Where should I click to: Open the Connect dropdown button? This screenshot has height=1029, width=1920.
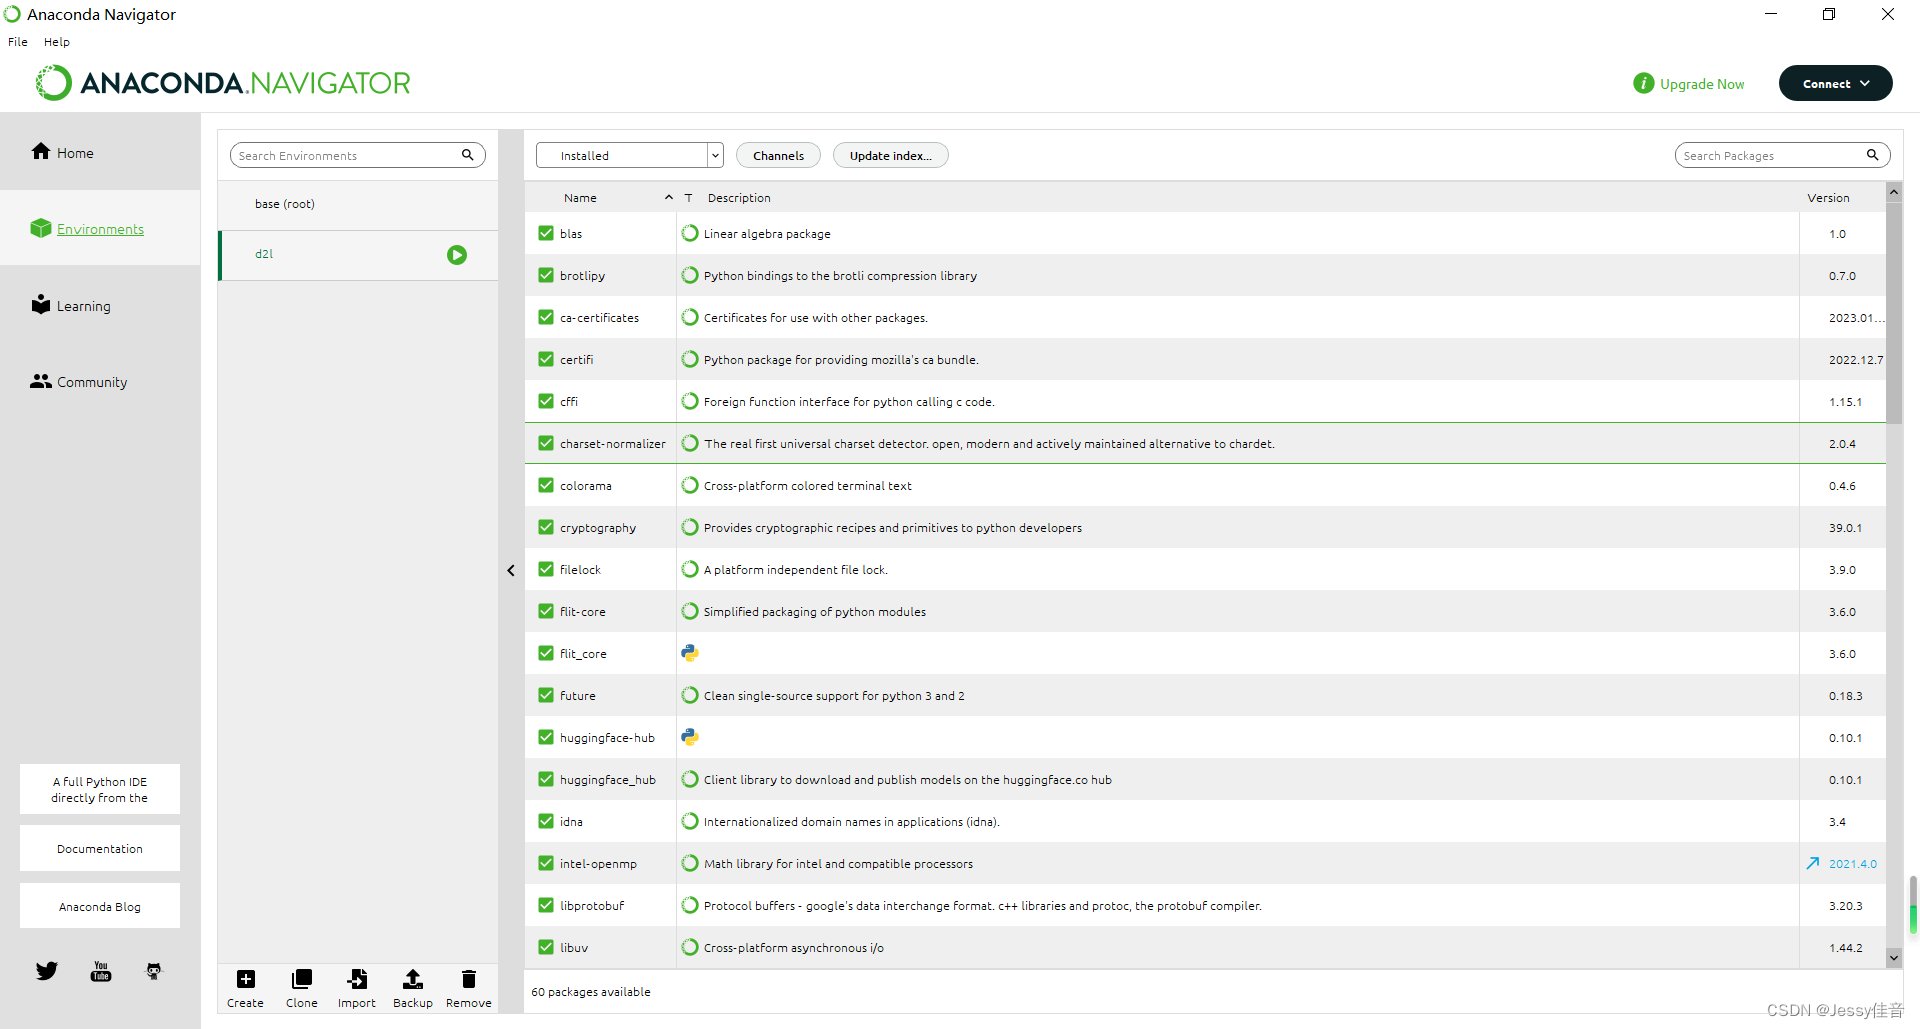[x=1835, y=83]
